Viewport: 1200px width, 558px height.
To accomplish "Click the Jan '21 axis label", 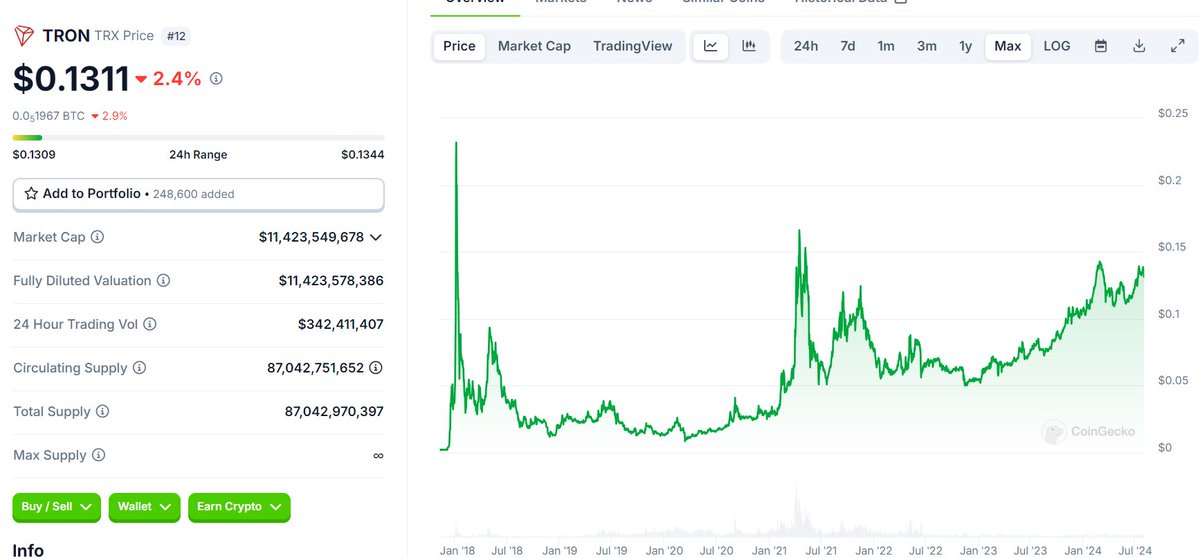I will 769,551.
